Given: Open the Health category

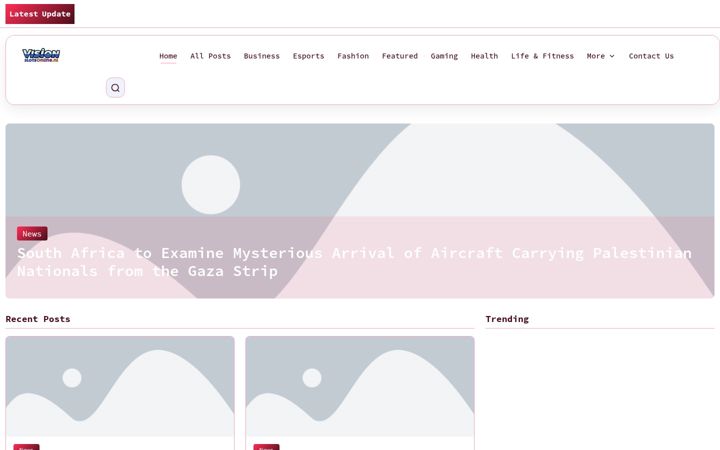Looking at the screenshot, I should click(x=484, y=56).
